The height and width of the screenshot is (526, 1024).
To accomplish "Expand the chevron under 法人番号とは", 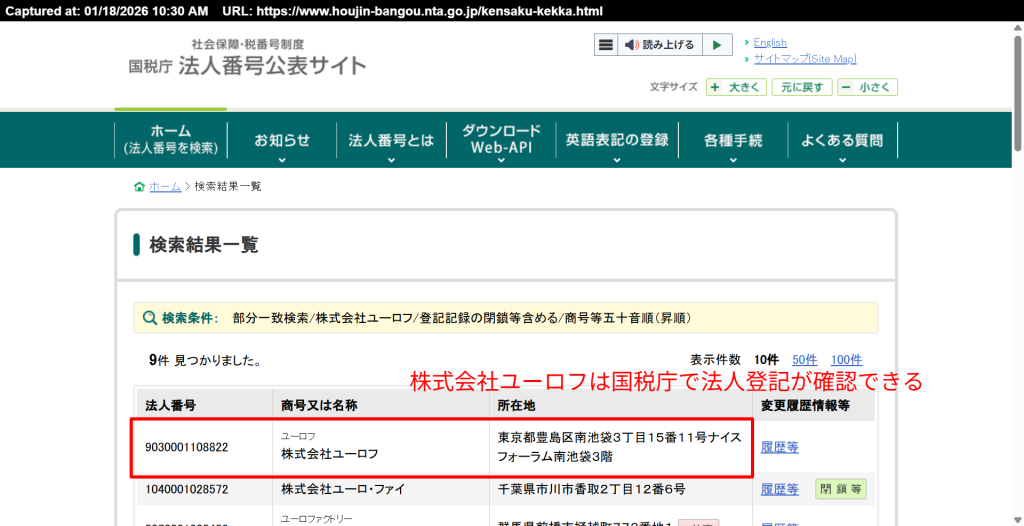I will [x=391, y=159].
